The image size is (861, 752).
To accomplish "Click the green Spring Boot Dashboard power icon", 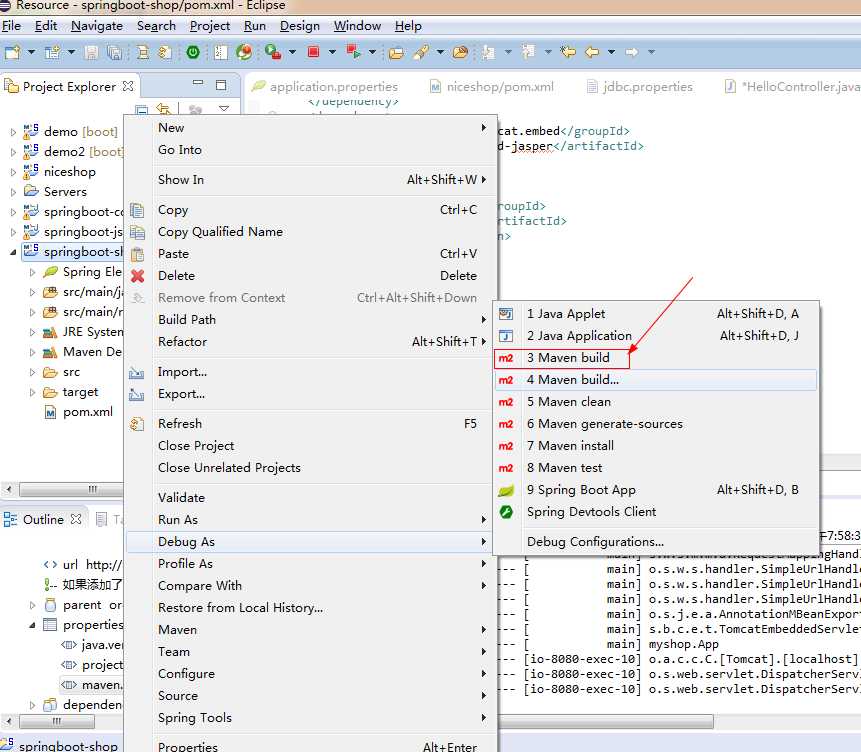I will tap(193, 52).
